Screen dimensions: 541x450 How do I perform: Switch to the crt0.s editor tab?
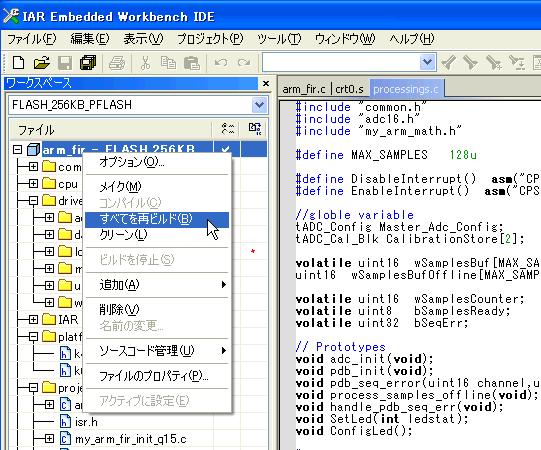click(349, 89)
